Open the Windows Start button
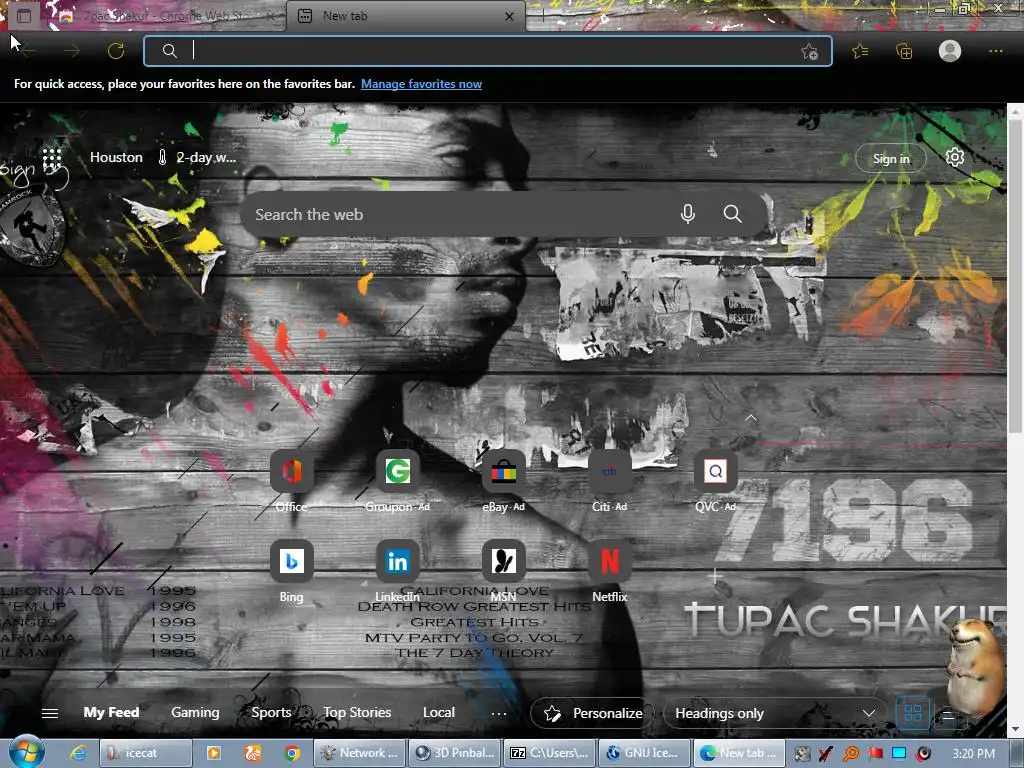Viewport: 1024px width, 768px height. point(25,752)
